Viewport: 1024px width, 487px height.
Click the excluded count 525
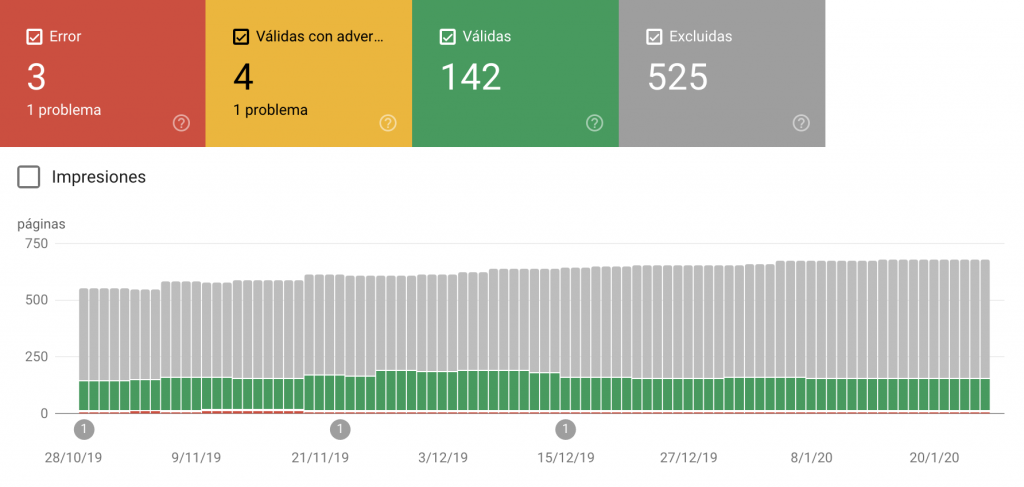click(678, 77)
